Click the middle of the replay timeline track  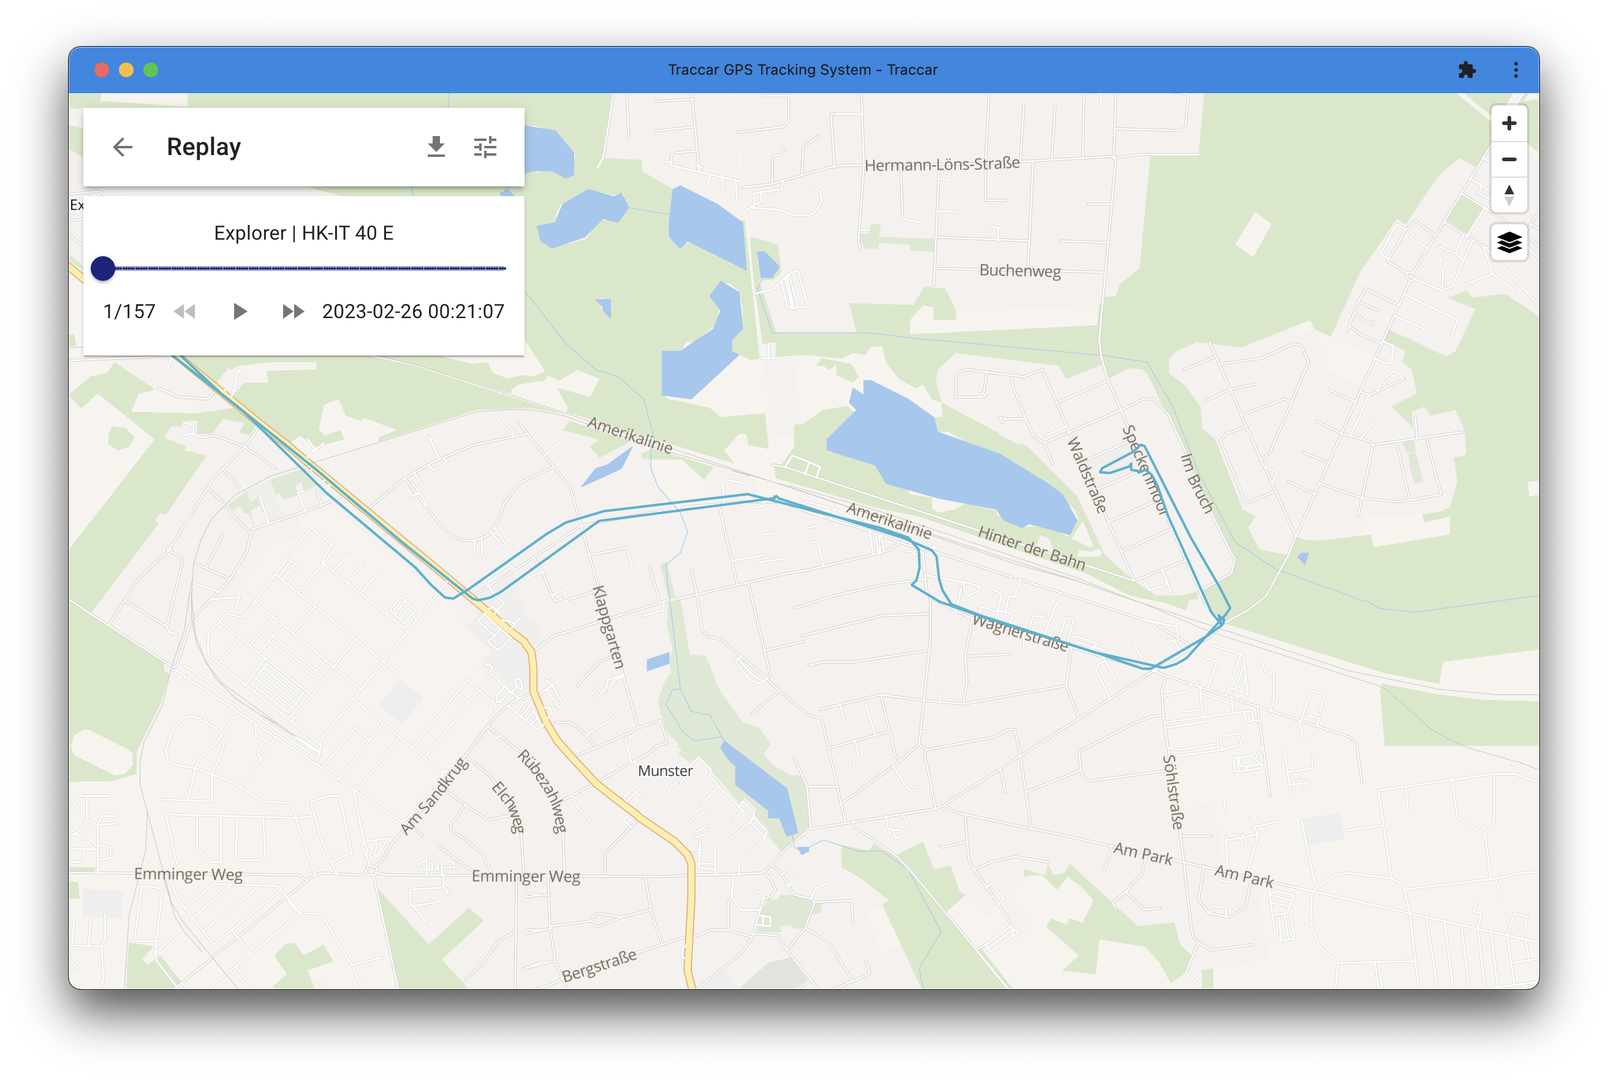[x=305, y=268]
